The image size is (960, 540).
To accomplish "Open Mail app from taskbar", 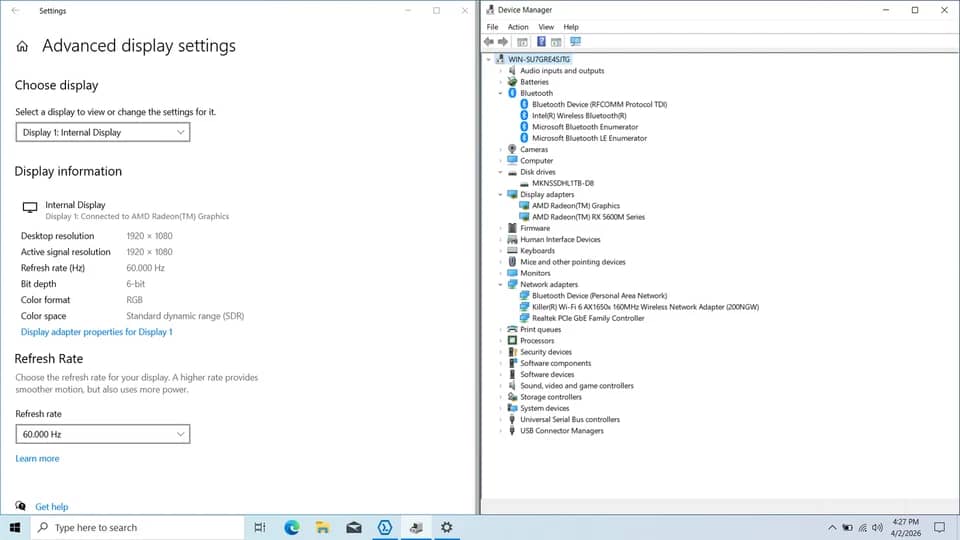I will click(x=354, y=527).
